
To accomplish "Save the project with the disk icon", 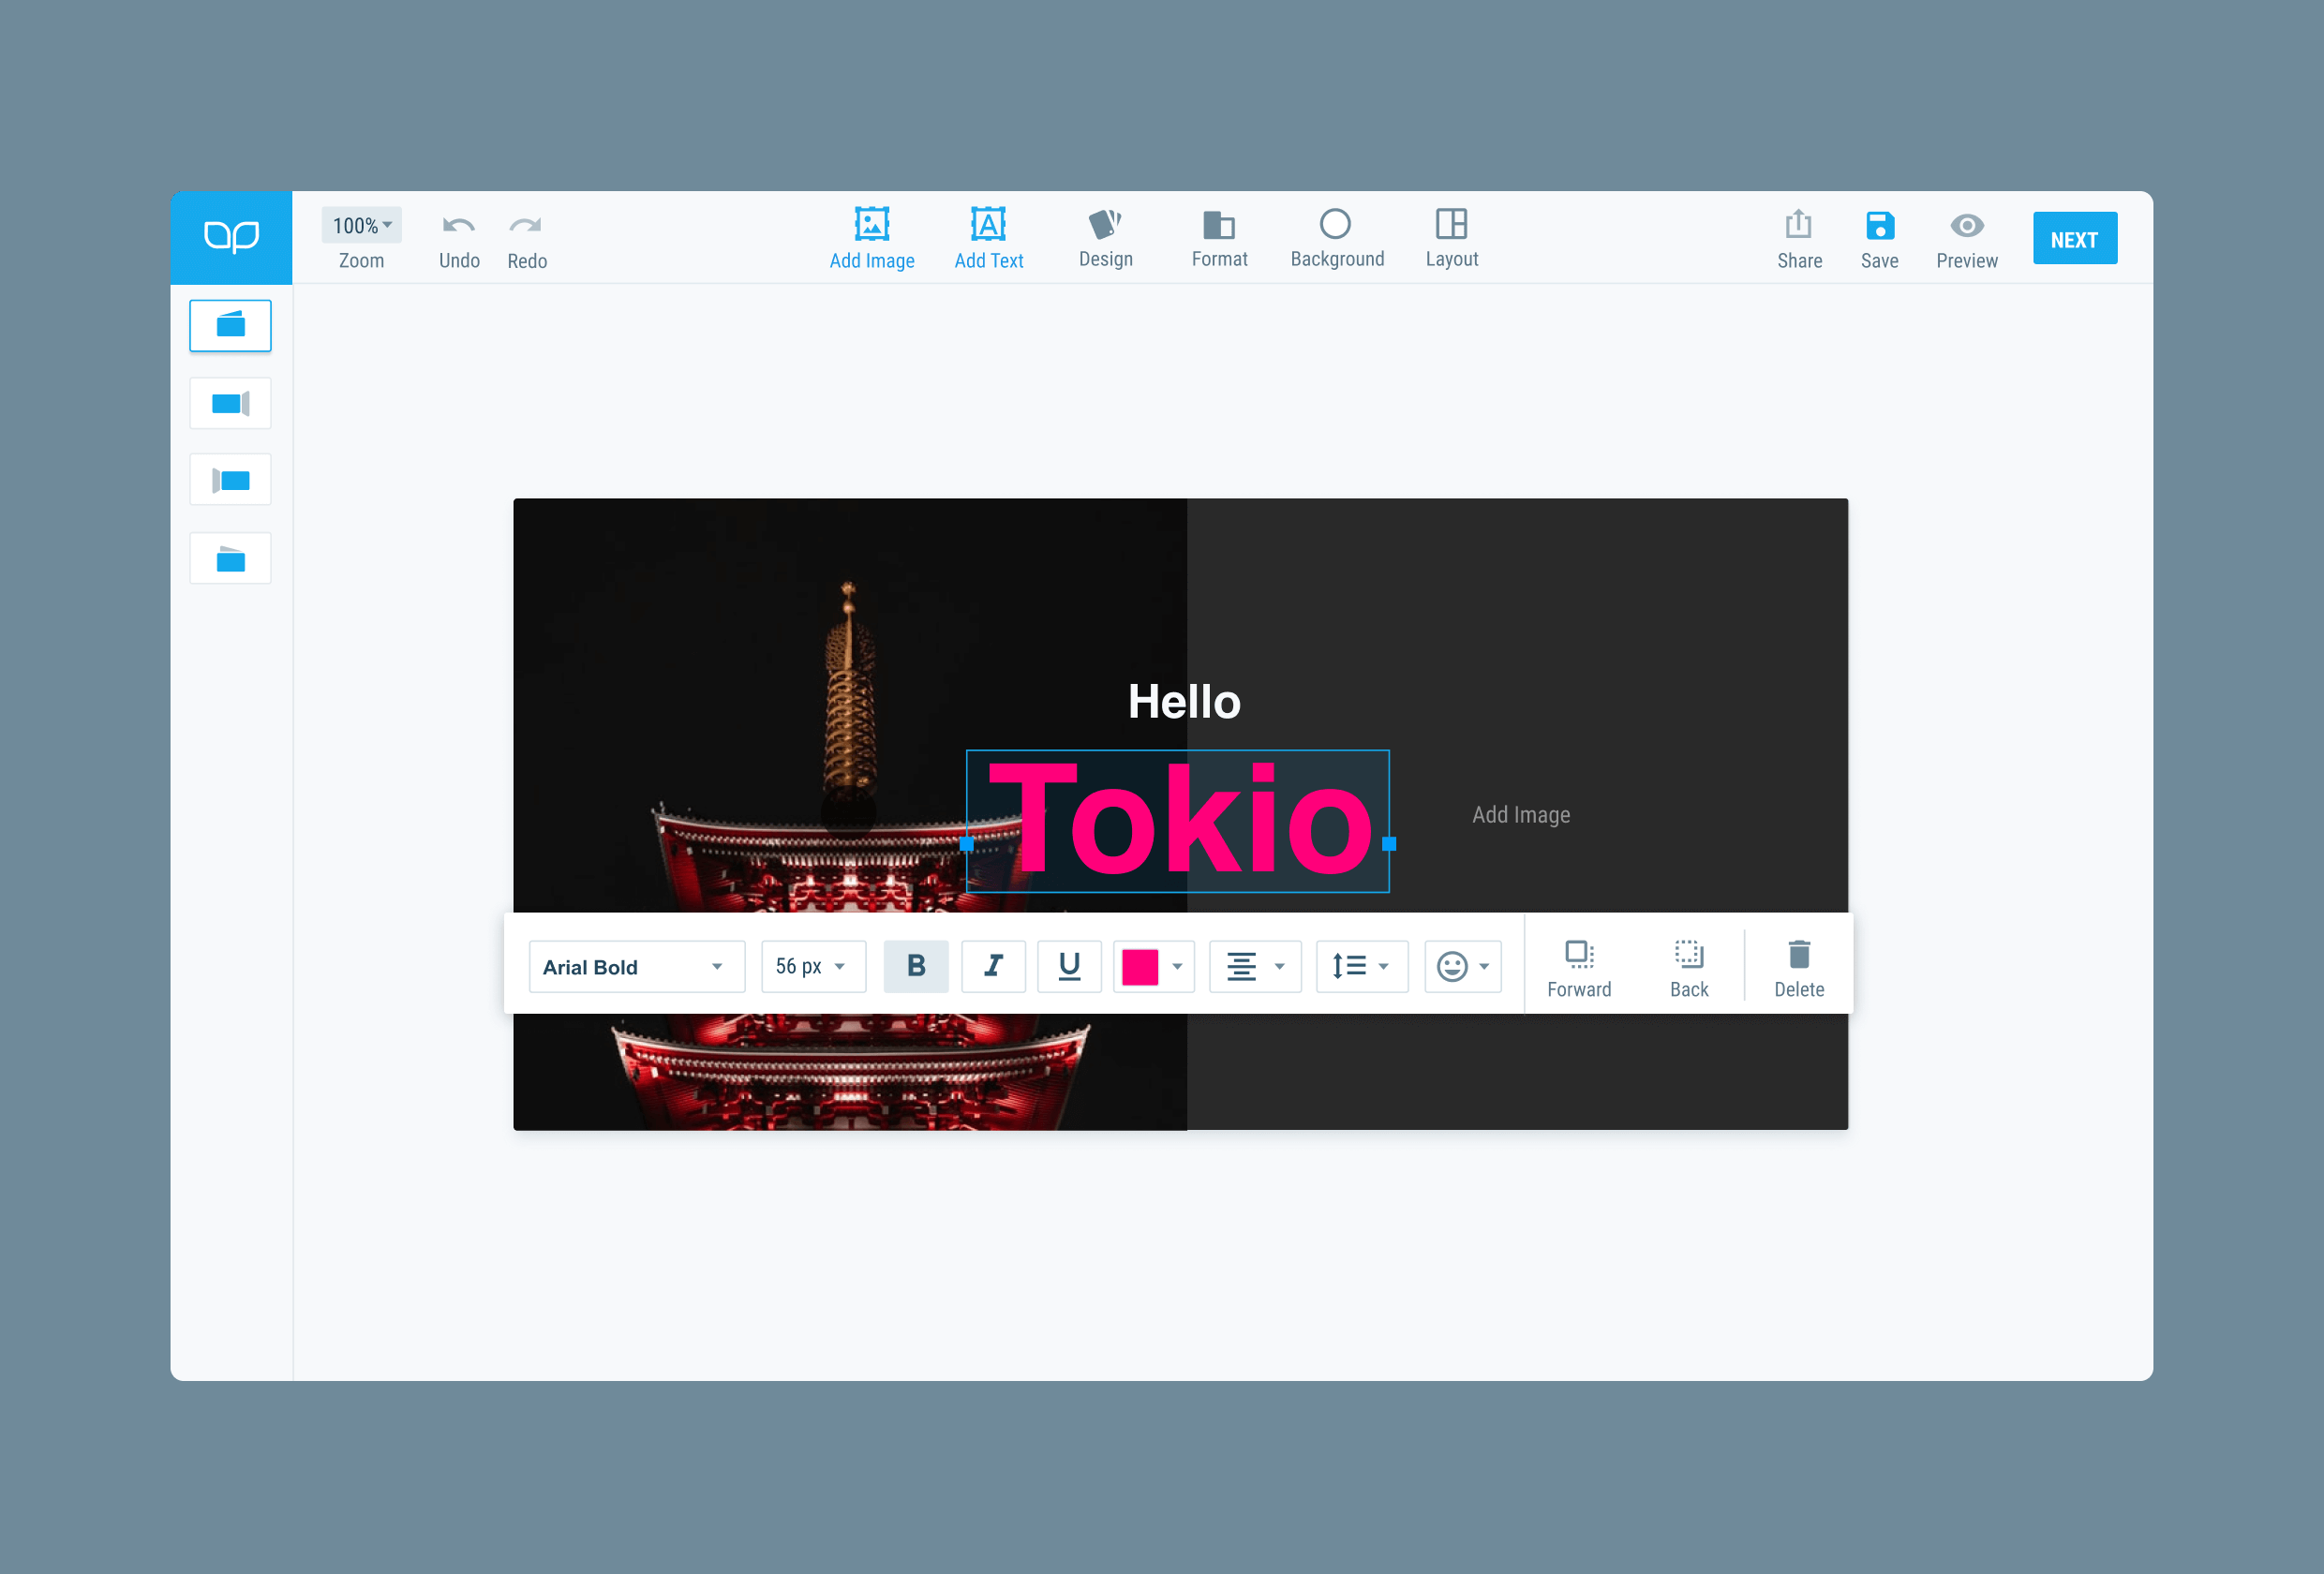I will pos(1879,225).
